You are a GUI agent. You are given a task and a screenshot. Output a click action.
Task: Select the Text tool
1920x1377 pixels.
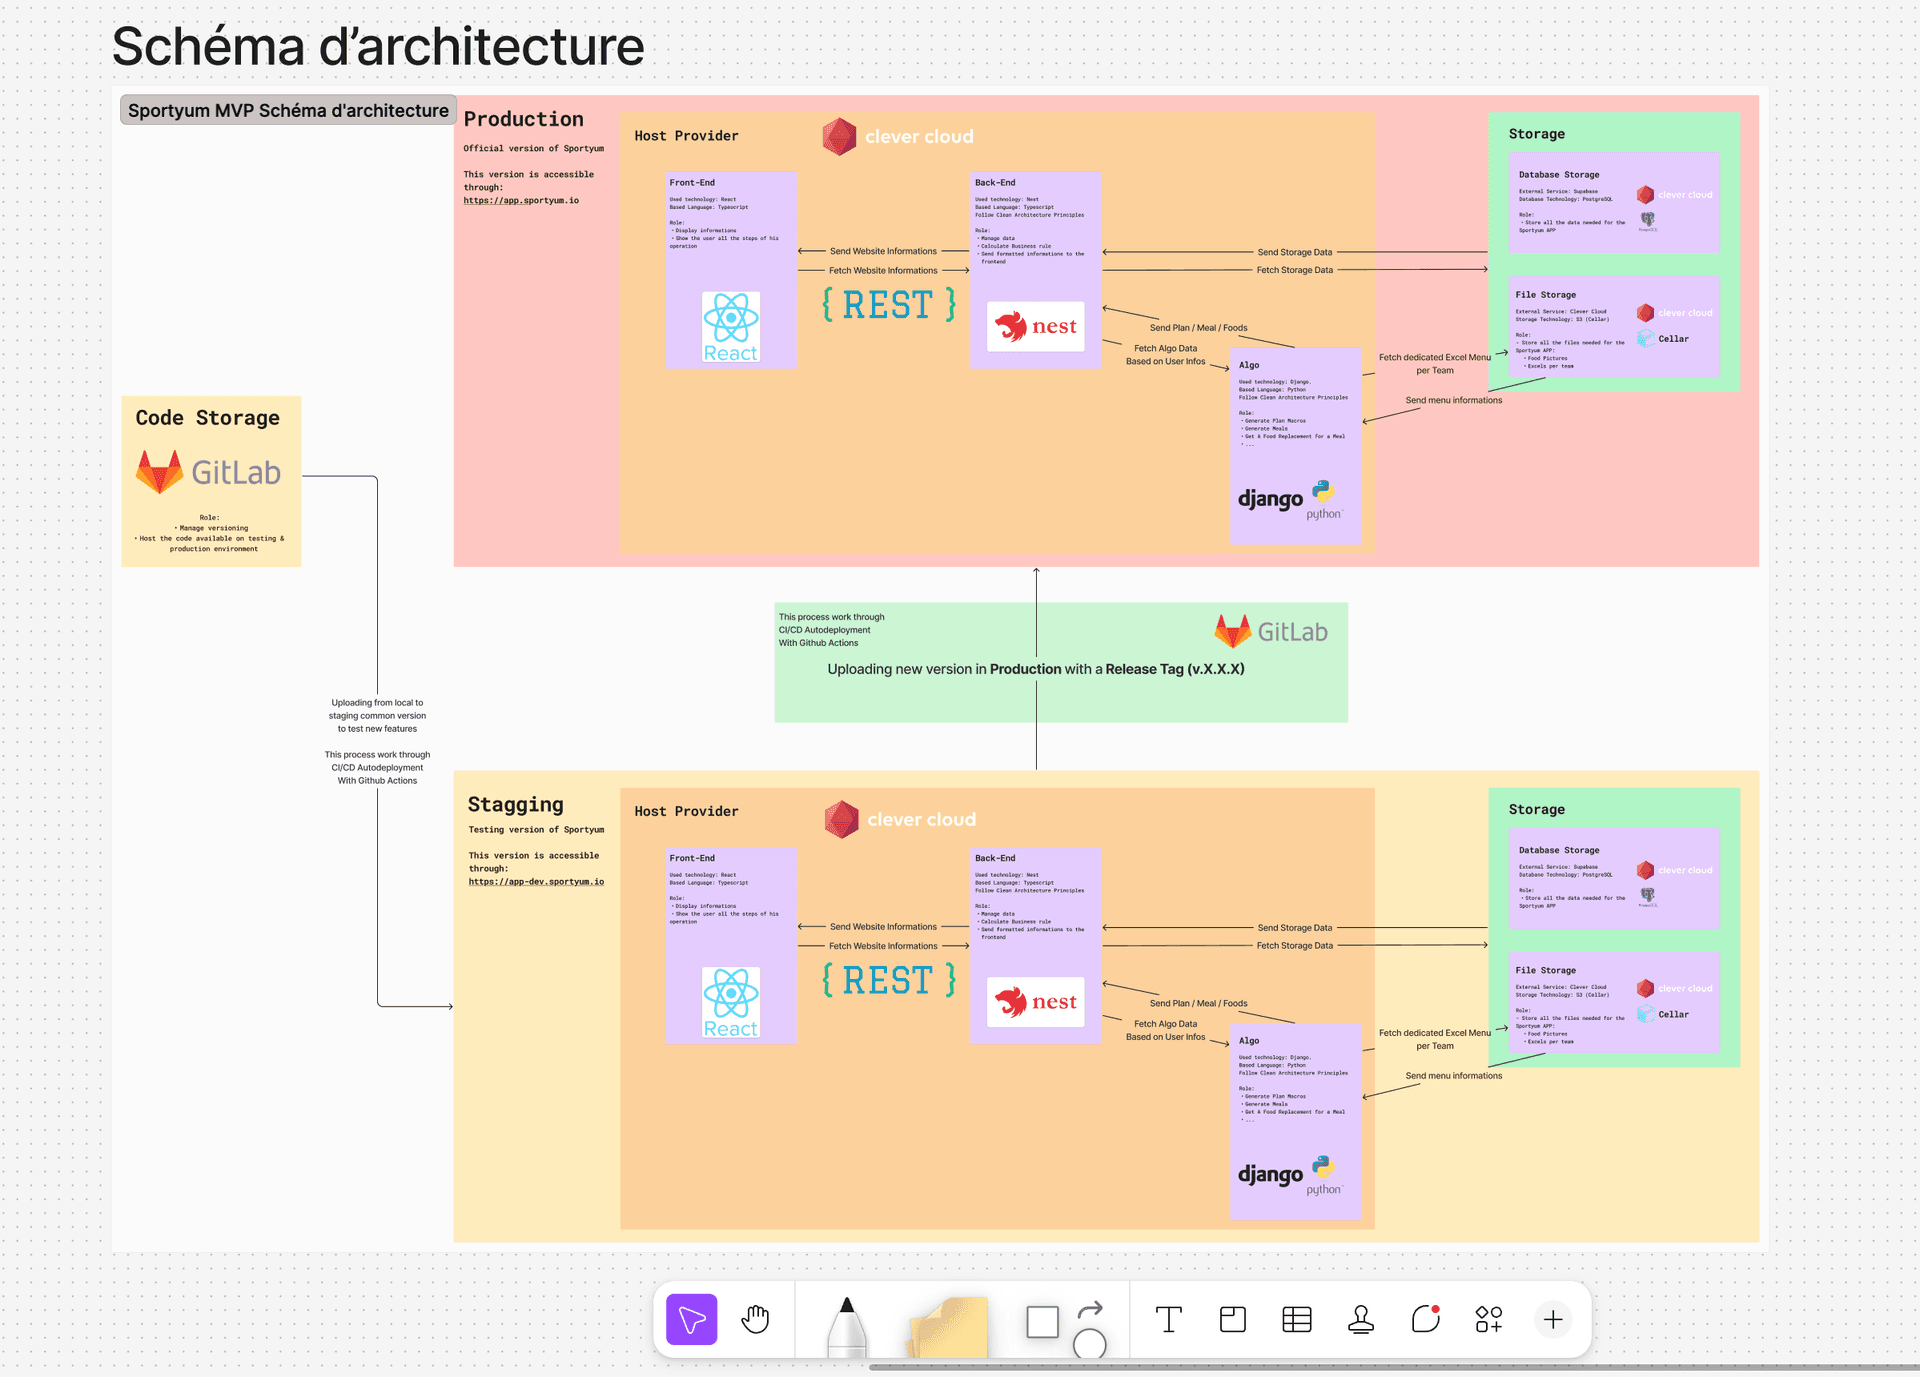pyautogui.click(x=1168, y=1319)
